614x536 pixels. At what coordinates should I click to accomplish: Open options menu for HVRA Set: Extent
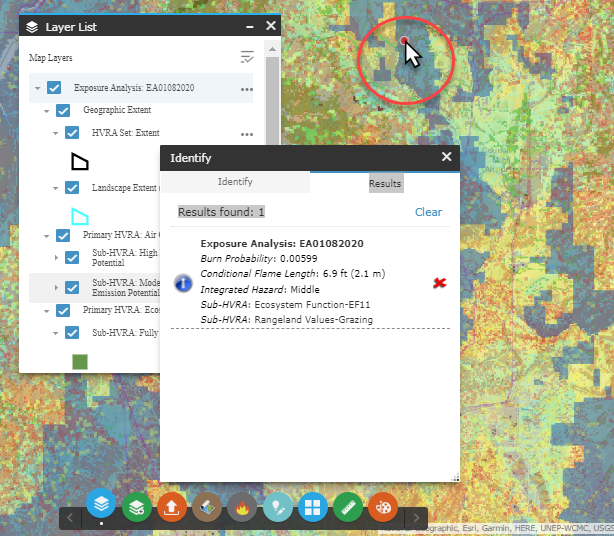click(x=247, y=134)
